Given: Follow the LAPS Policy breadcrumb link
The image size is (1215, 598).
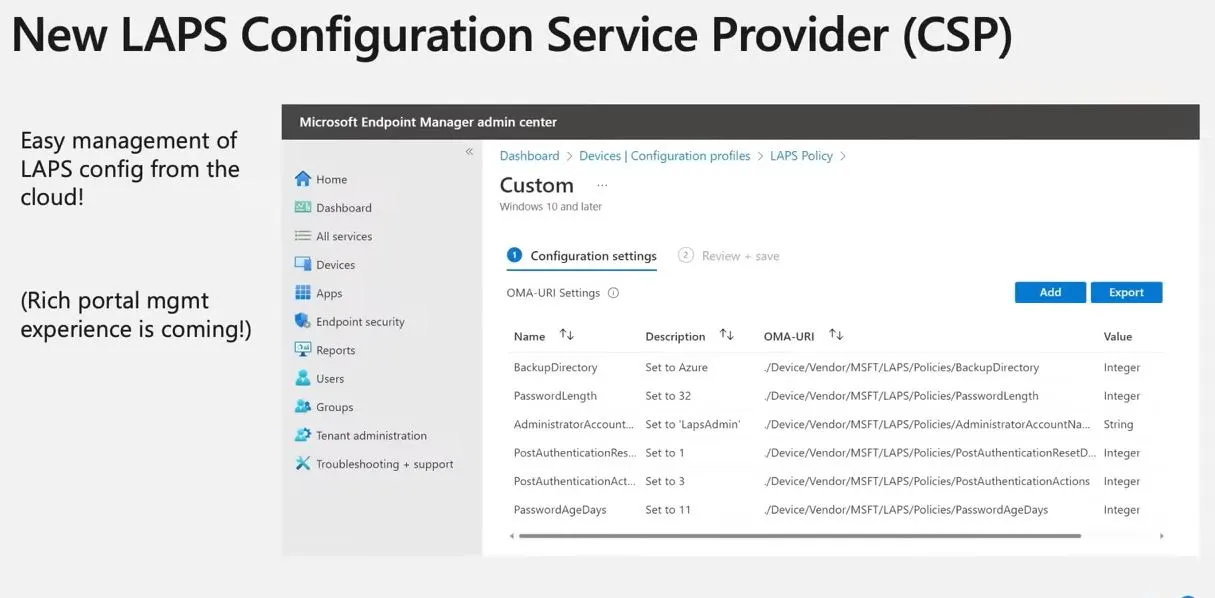Looking at the screenshot, I should click(x=801, y=156).
